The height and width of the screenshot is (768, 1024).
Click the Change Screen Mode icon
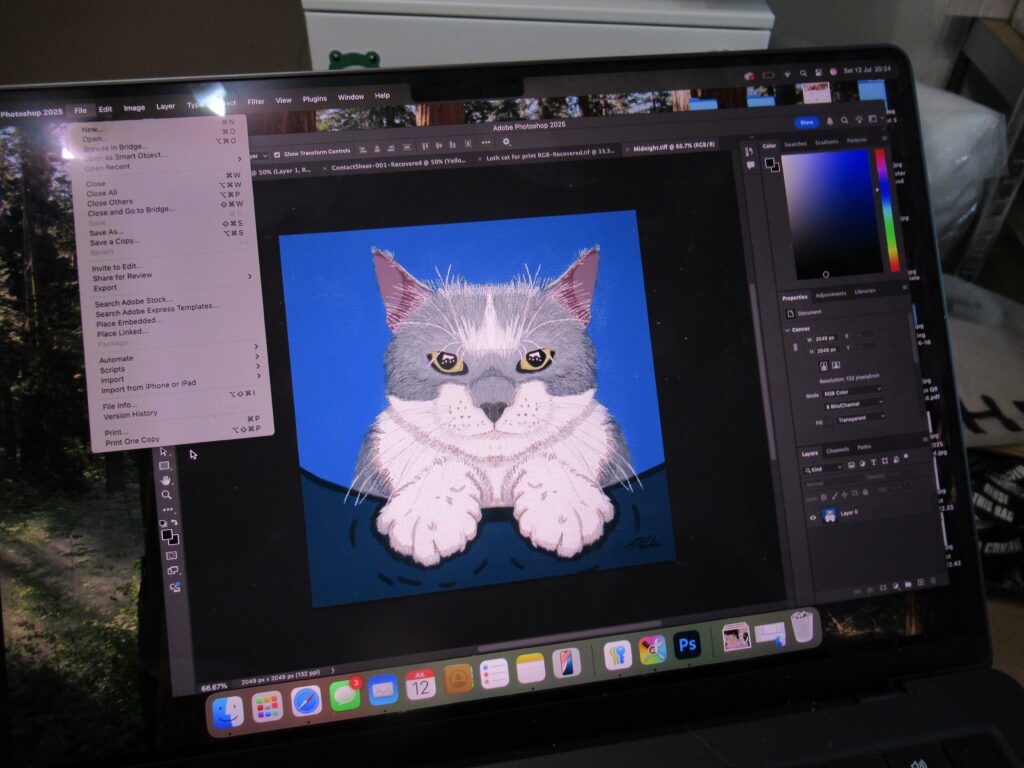172,571
